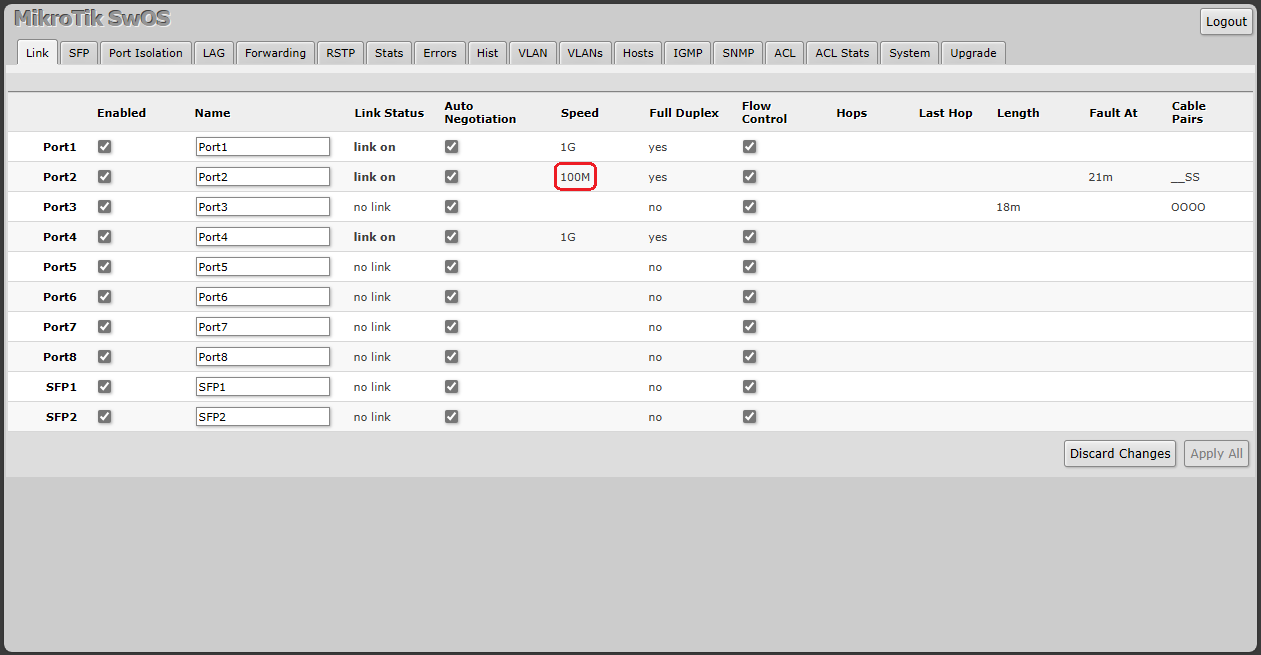1261x655 pixels.
Task: Open the Upgrade tab
Action: coord(973,53)
